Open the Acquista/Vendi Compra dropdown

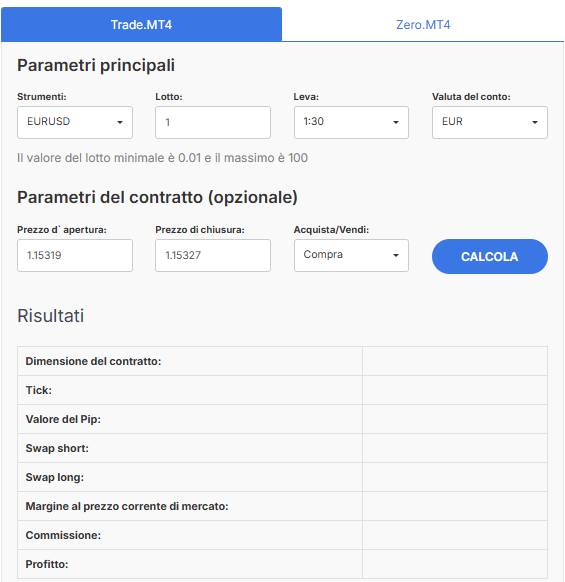[x=351, y=255]
